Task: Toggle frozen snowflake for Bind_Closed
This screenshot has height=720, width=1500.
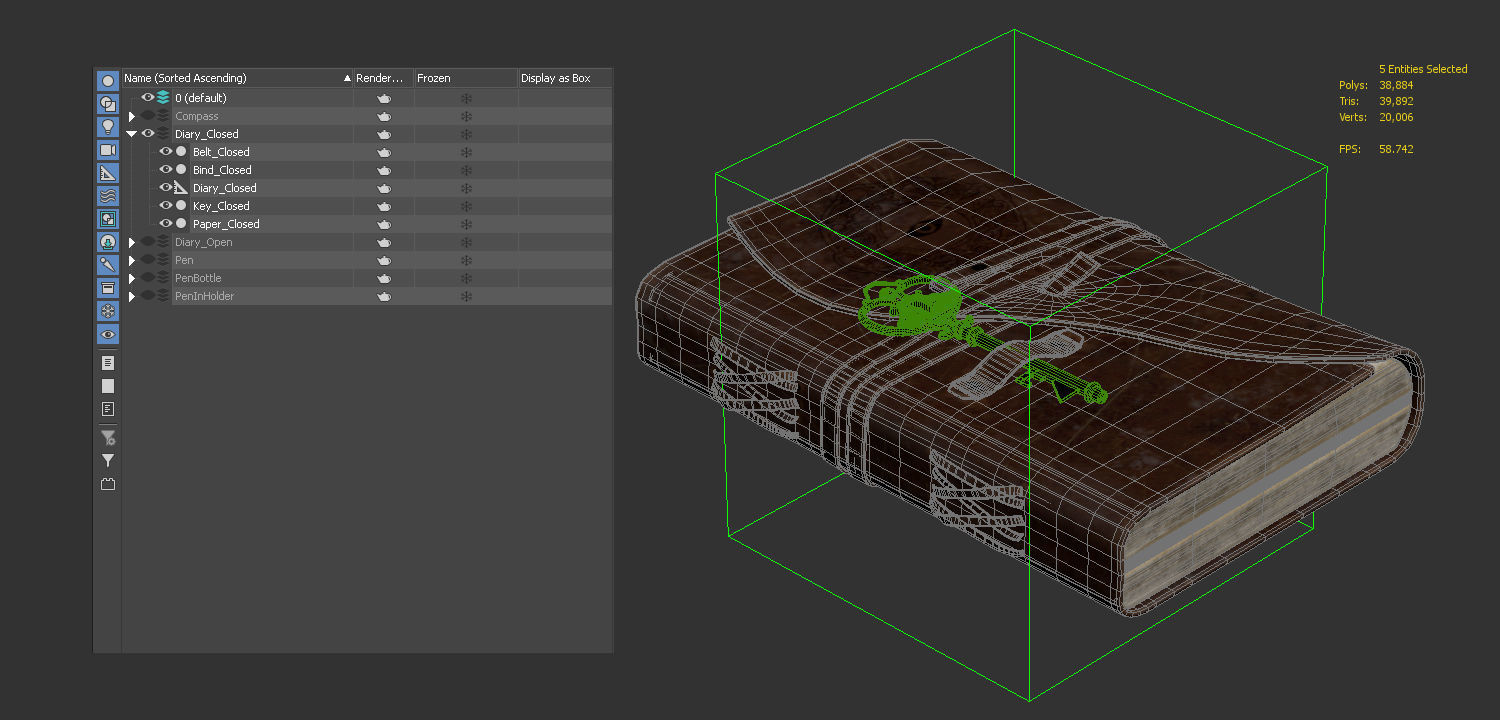Action: pos(466,170)
